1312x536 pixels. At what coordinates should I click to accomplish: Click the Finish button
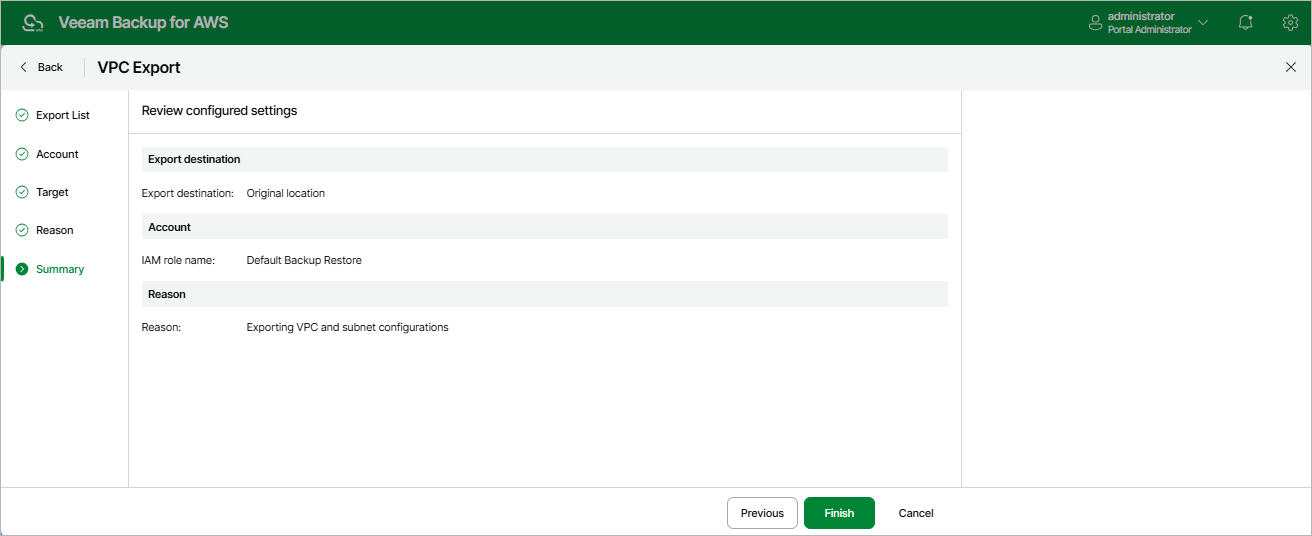click(839, 513)
